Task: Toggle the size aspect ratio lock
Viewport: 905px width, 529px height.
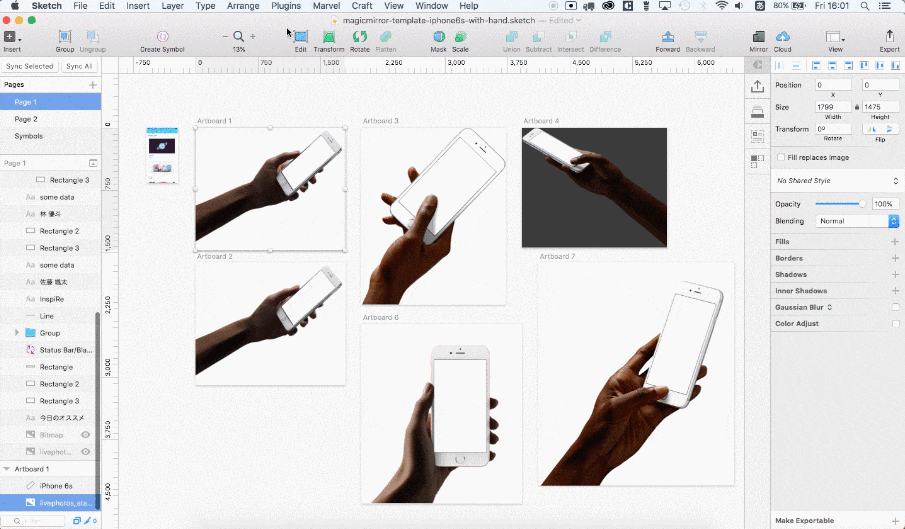Action: [857, 107]
